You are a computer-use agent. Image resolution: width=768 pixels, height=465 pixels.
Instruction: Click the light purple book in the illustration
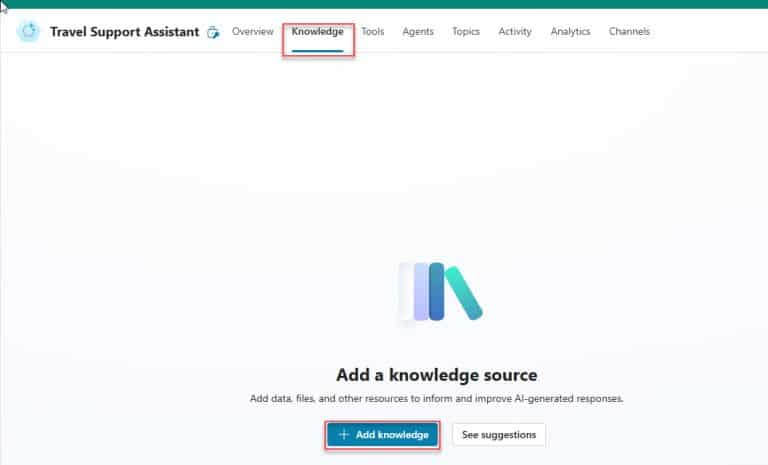[421, 291]
